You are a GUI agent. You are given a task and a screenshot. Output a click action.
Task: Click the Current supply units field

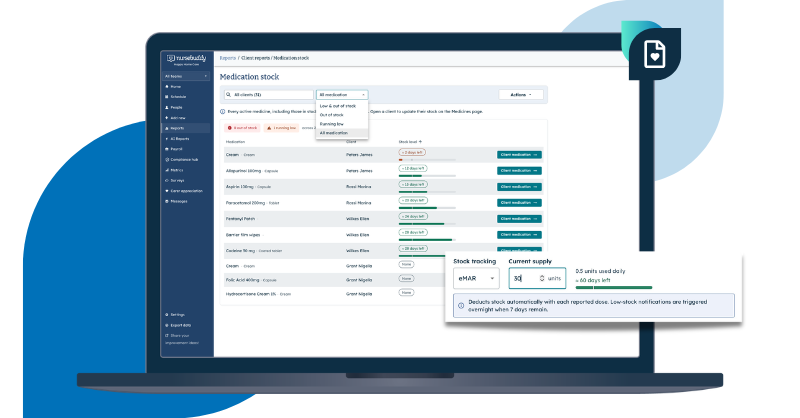[537, 278]
